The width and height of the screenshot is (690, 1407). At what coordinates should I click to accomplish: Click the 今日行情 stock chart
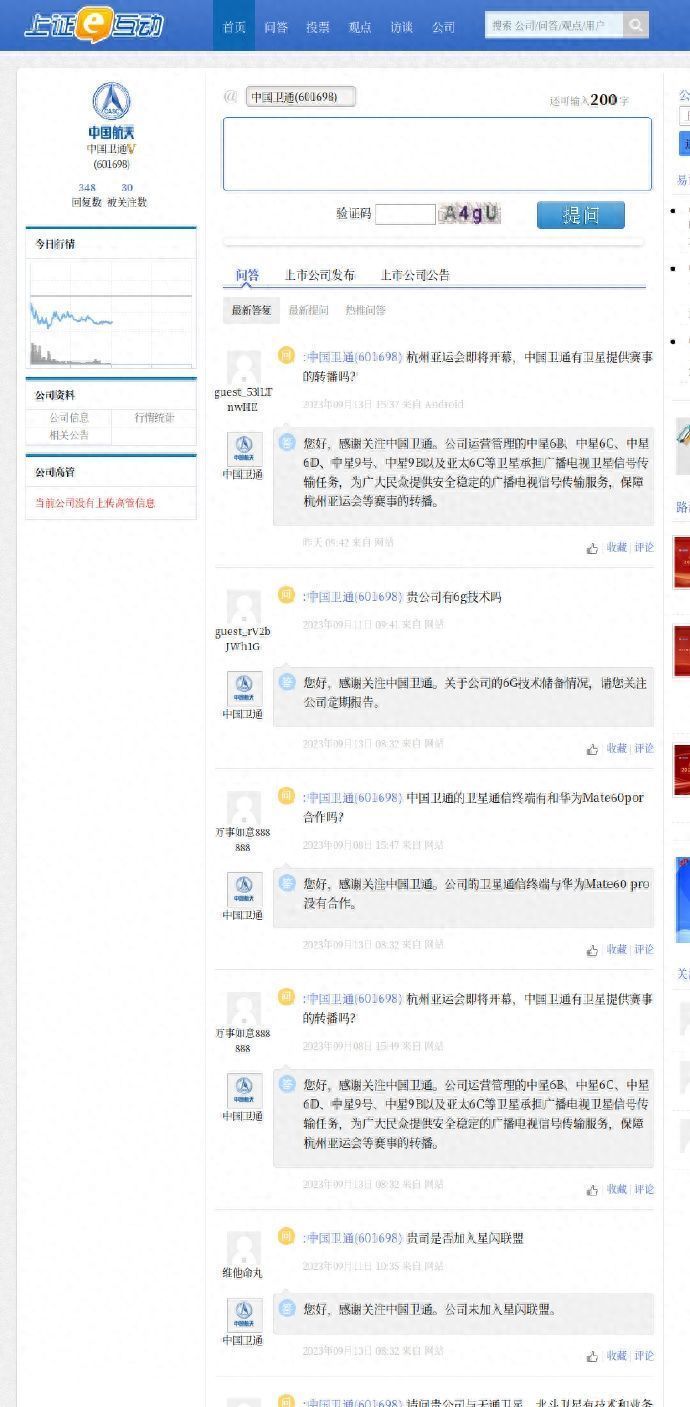(111, 313)
